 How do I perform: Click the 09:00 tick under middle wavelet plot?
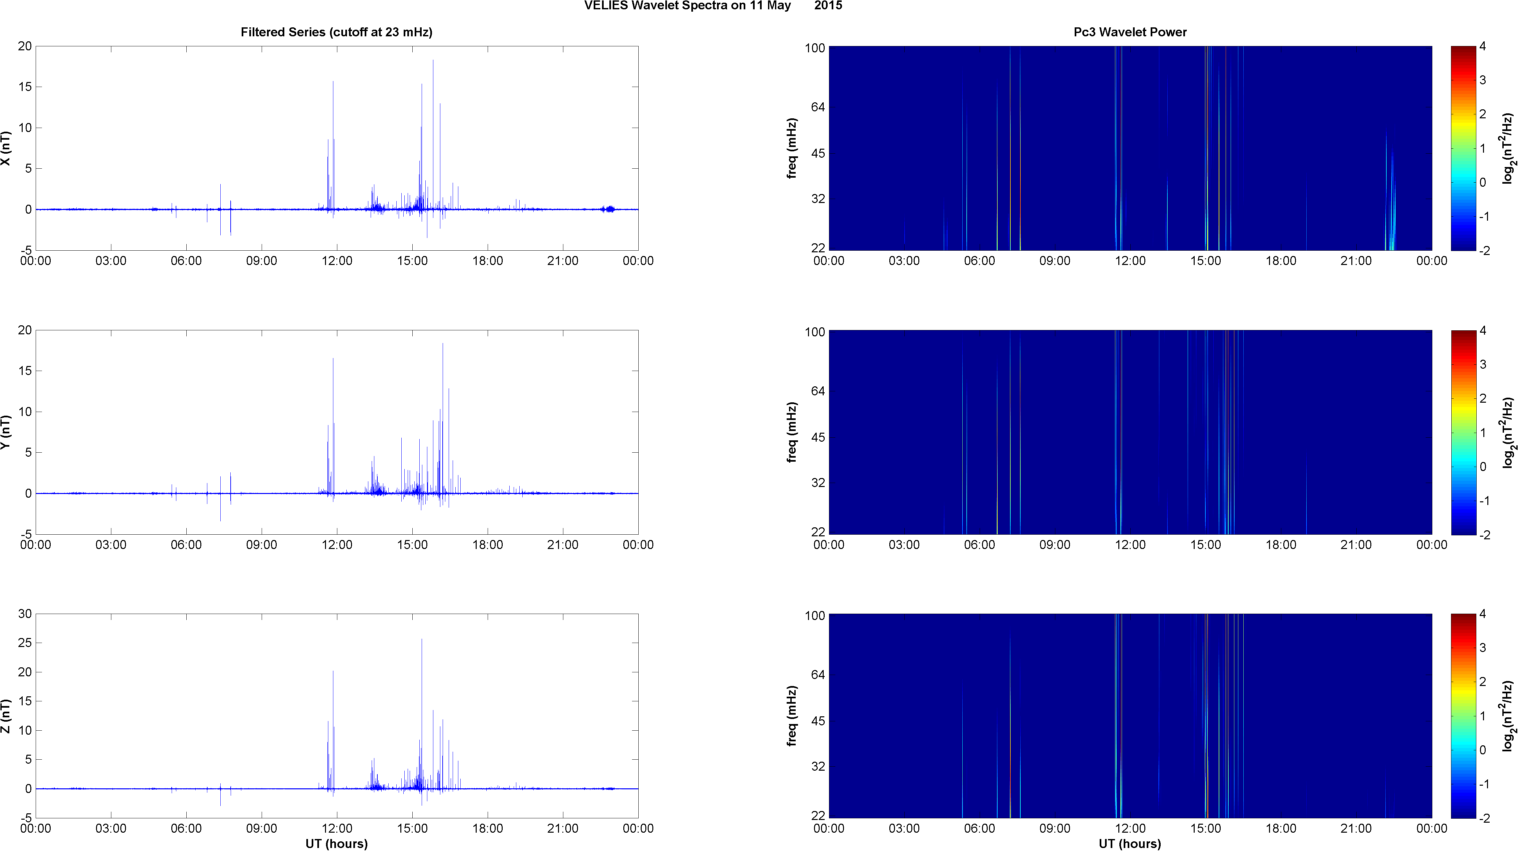1055,545
